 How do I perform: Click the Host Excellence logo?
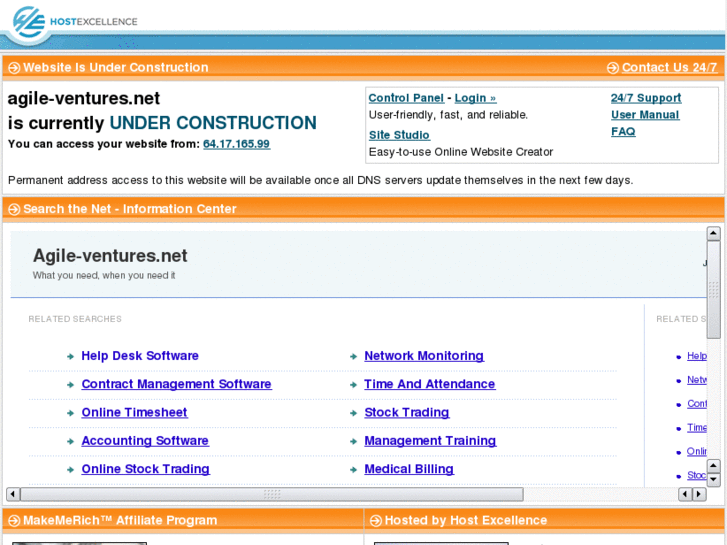click(74, 22)
